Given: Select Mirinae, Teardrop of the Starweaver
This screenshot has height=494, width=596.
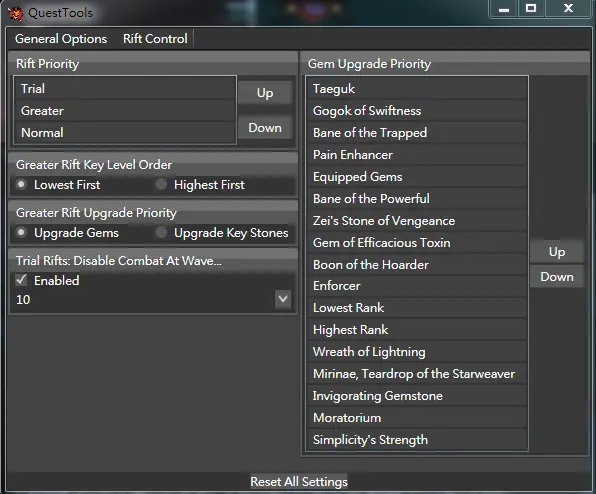Looking at the screenshot, I should pos(417,374).
